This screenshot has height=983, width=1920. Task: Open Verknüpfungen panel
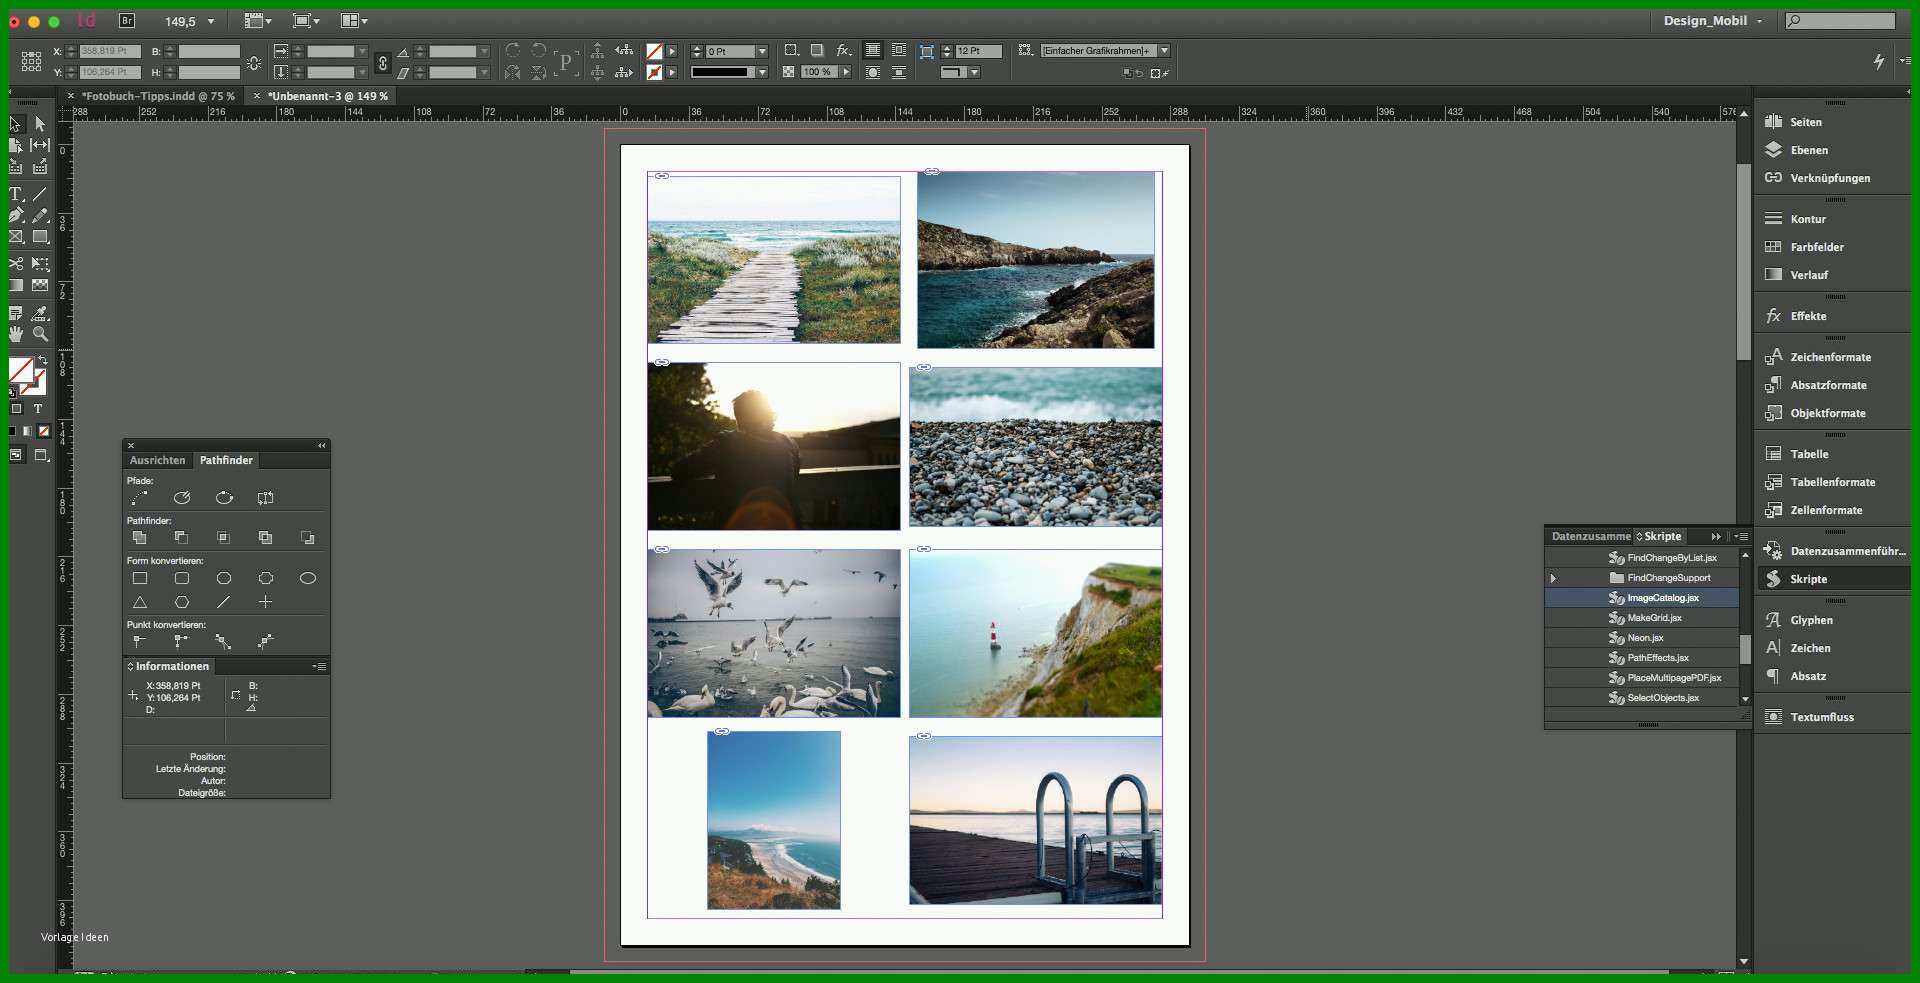1832,178
